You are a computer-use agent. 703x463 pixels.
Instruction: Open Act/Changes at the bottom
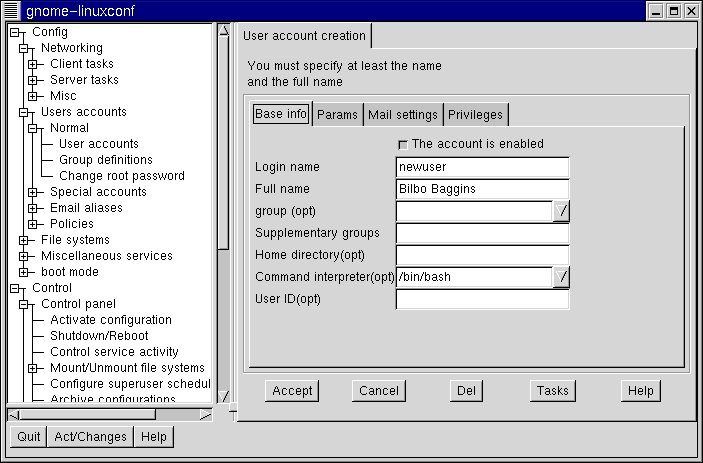pos(90,437)
